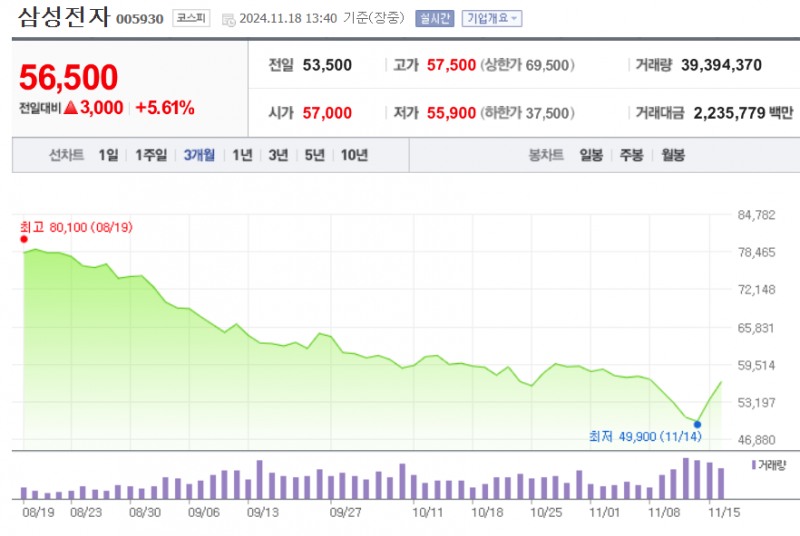Select the 3개월 chart period
The width and height of the screenshot is (800, 536).
coord(200,155)
